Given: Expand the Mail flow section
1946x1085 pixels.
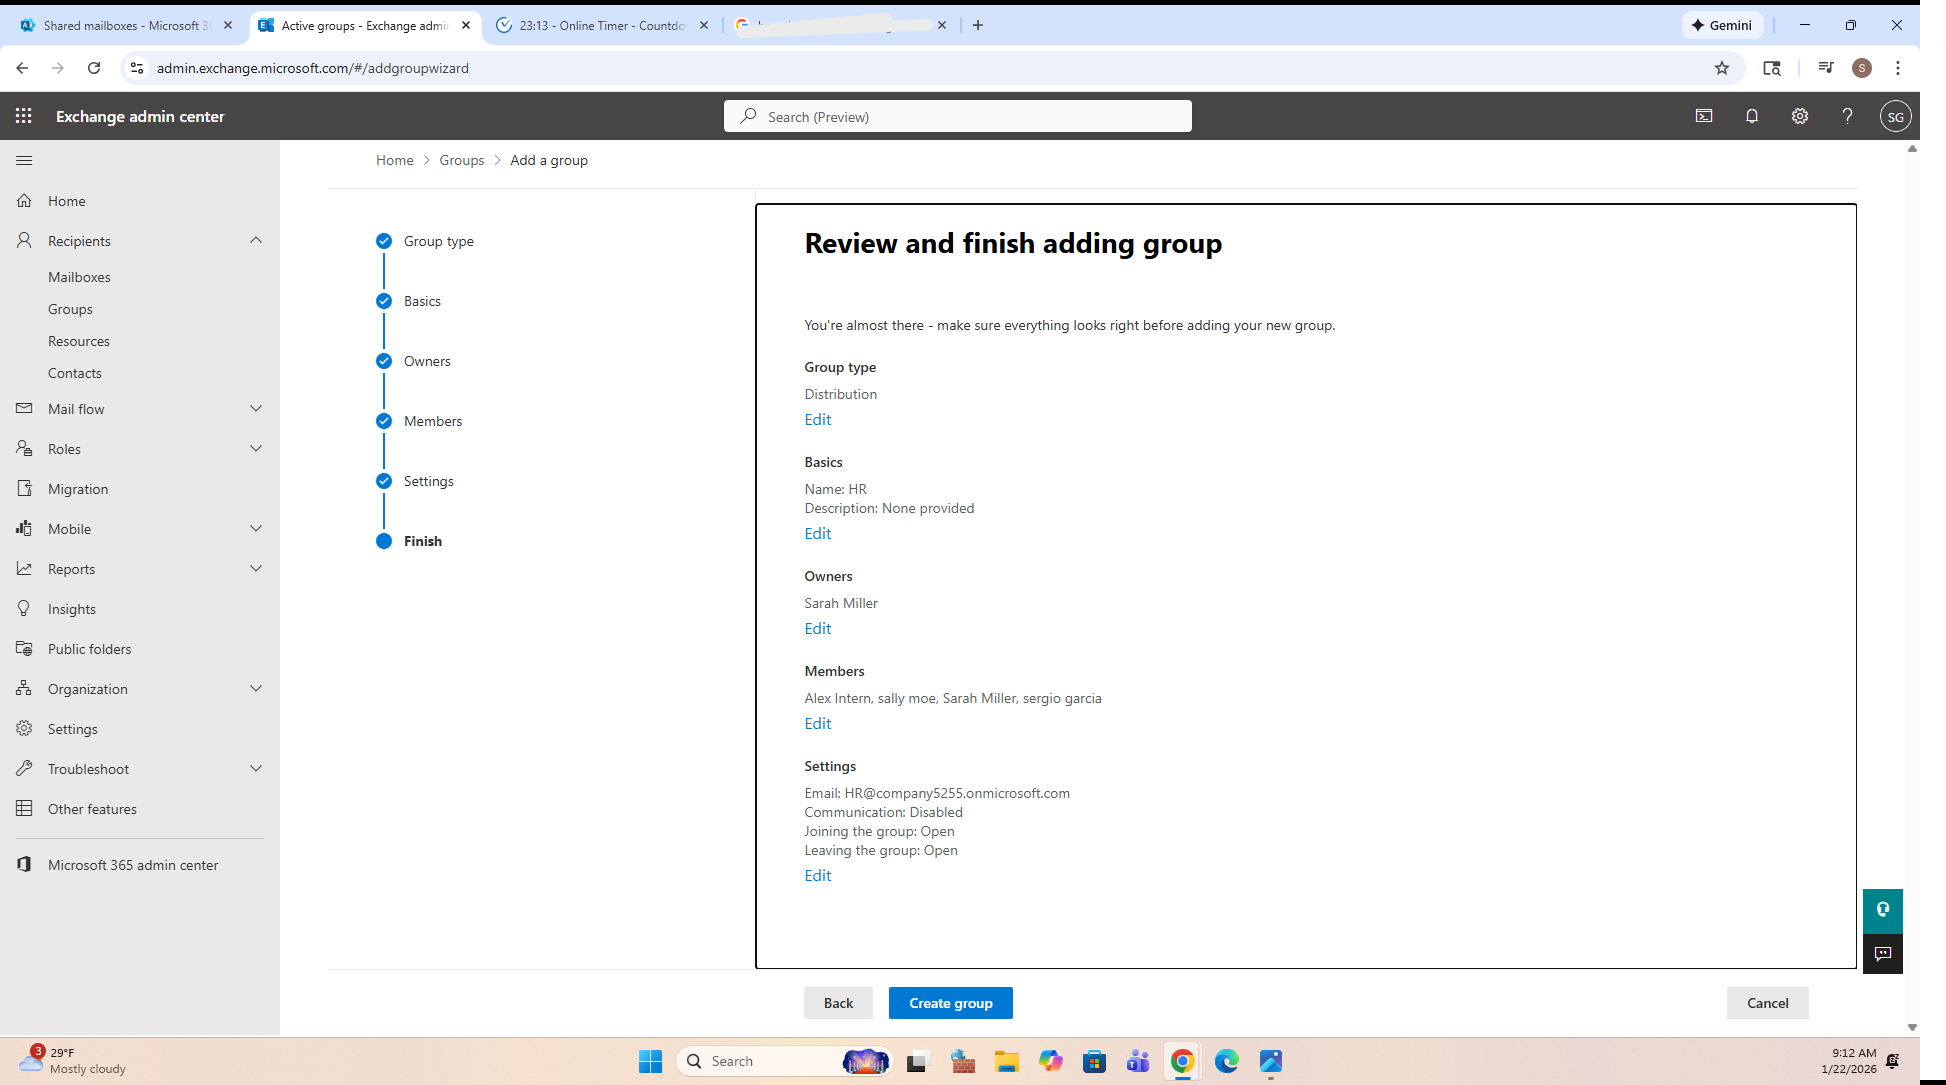Looking at the screenshot, I should (256, 409).
